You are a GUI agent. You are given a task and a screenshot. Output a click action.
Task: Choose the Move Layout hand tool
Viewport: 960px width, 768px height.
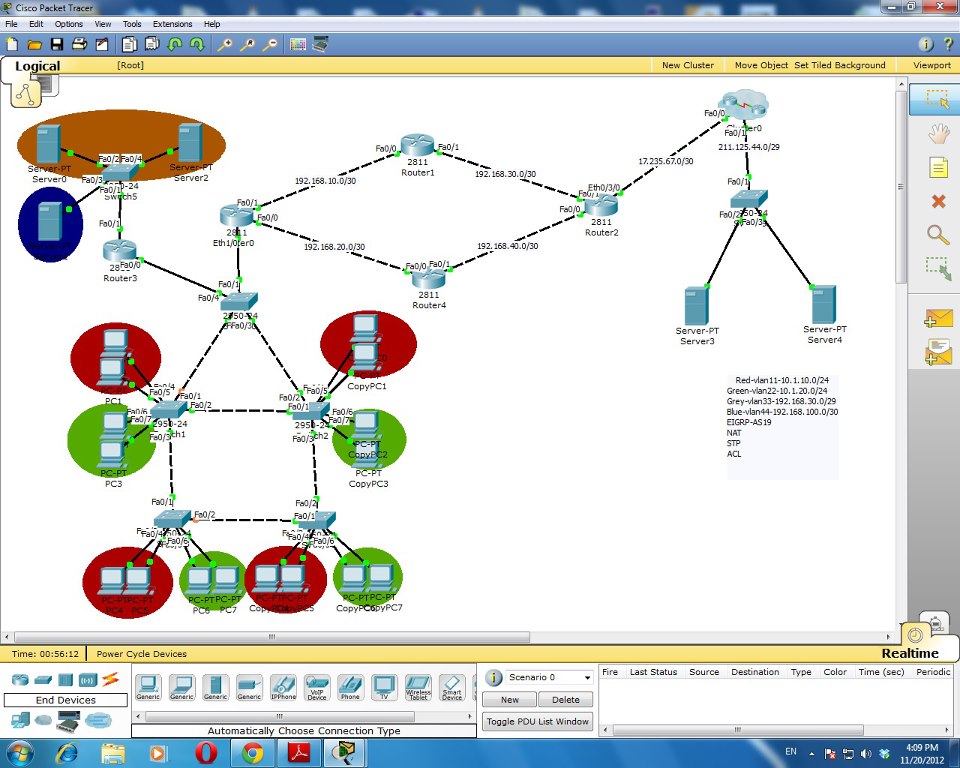[x=938, y=133]
